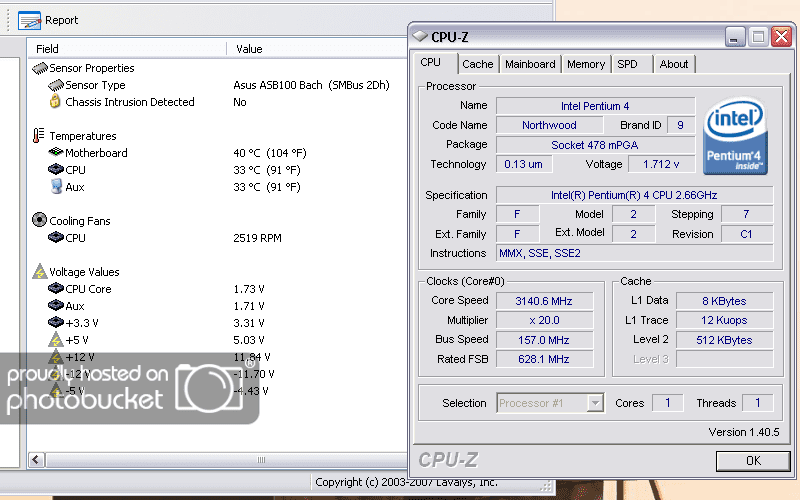Viewport: 800px width, 500px height.
Task: Click the Aux temperature sensor icon
Action: pos(56,186)
